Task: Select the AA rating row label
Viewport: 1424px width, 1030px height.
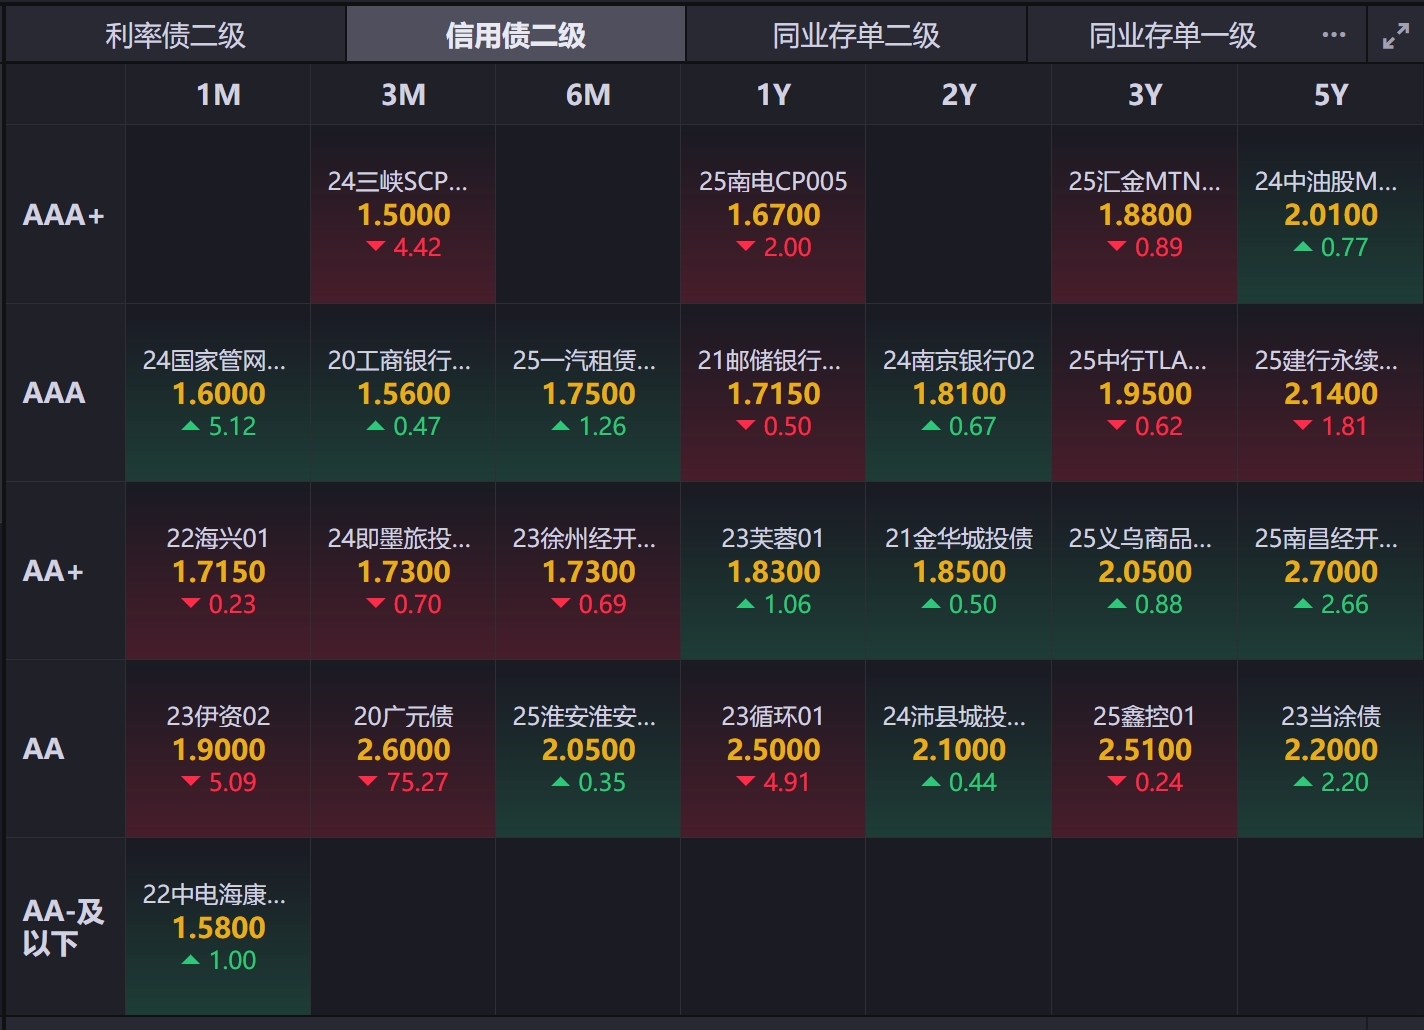Action: coord(44,749)
